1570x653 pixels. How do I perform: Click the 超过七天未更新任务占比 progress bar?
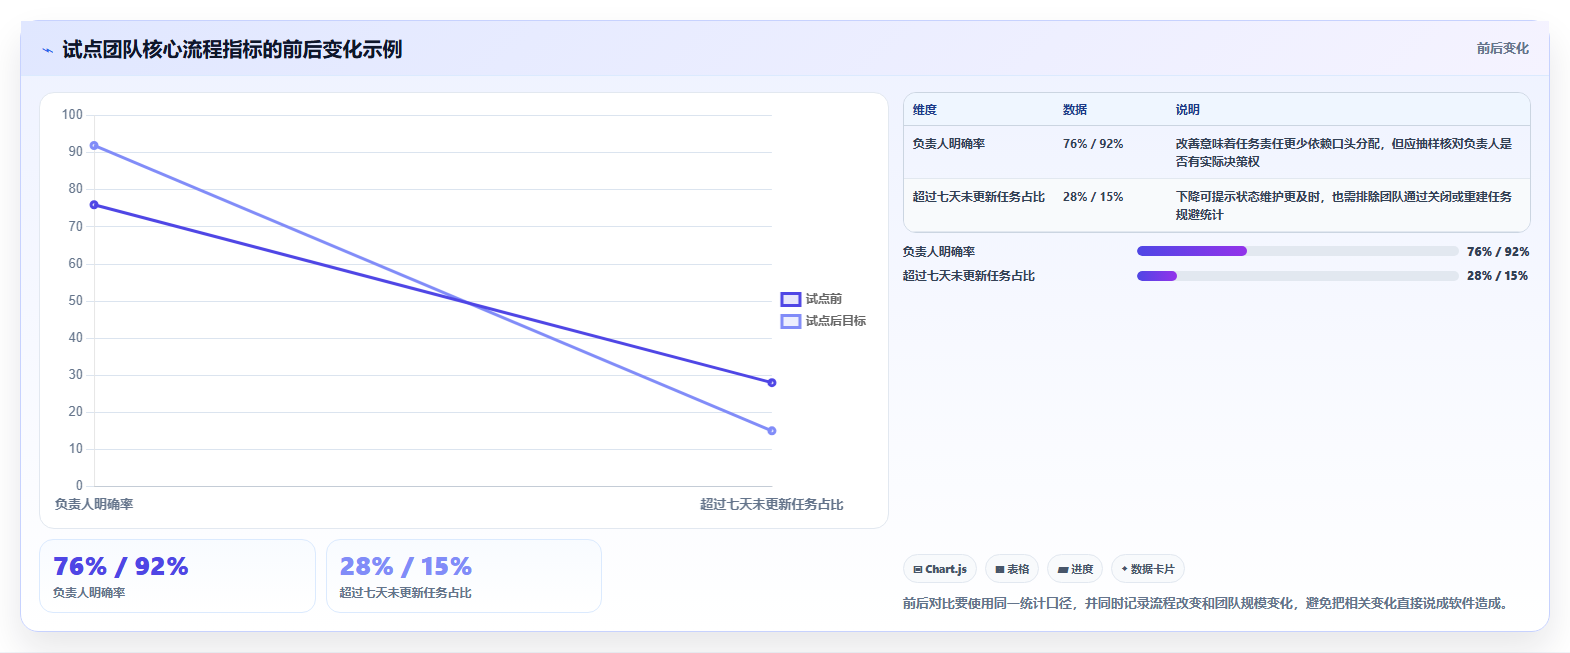tap(1297, 276)
